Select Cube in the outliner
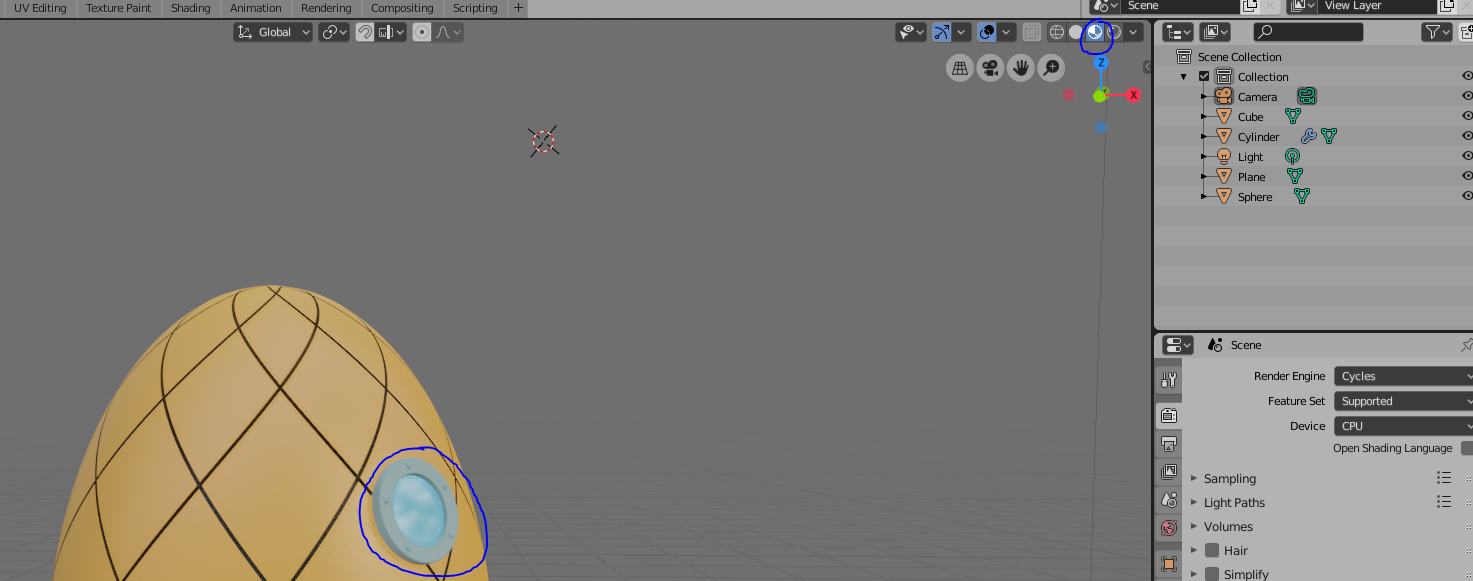Viewport: 1473px width, 581px height. [1251, 117]
